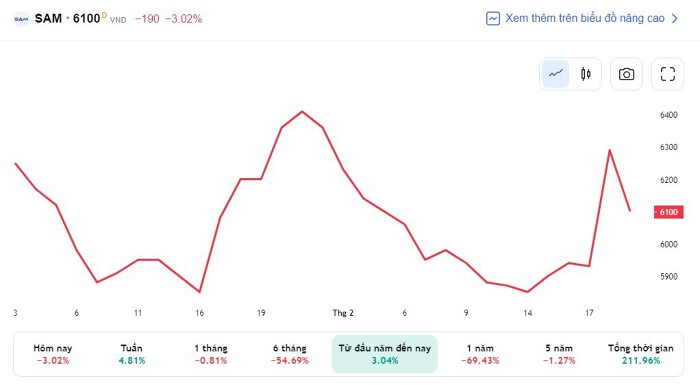
Task: Switch to line chart view
Action: (555, 74)
